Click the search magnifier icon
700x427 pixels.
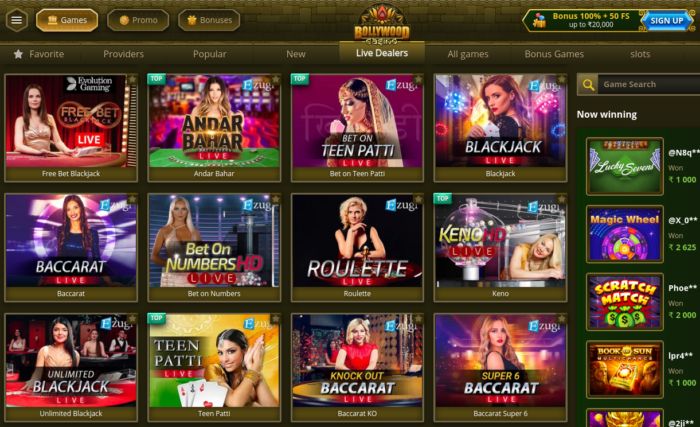(x=588, y=84)
